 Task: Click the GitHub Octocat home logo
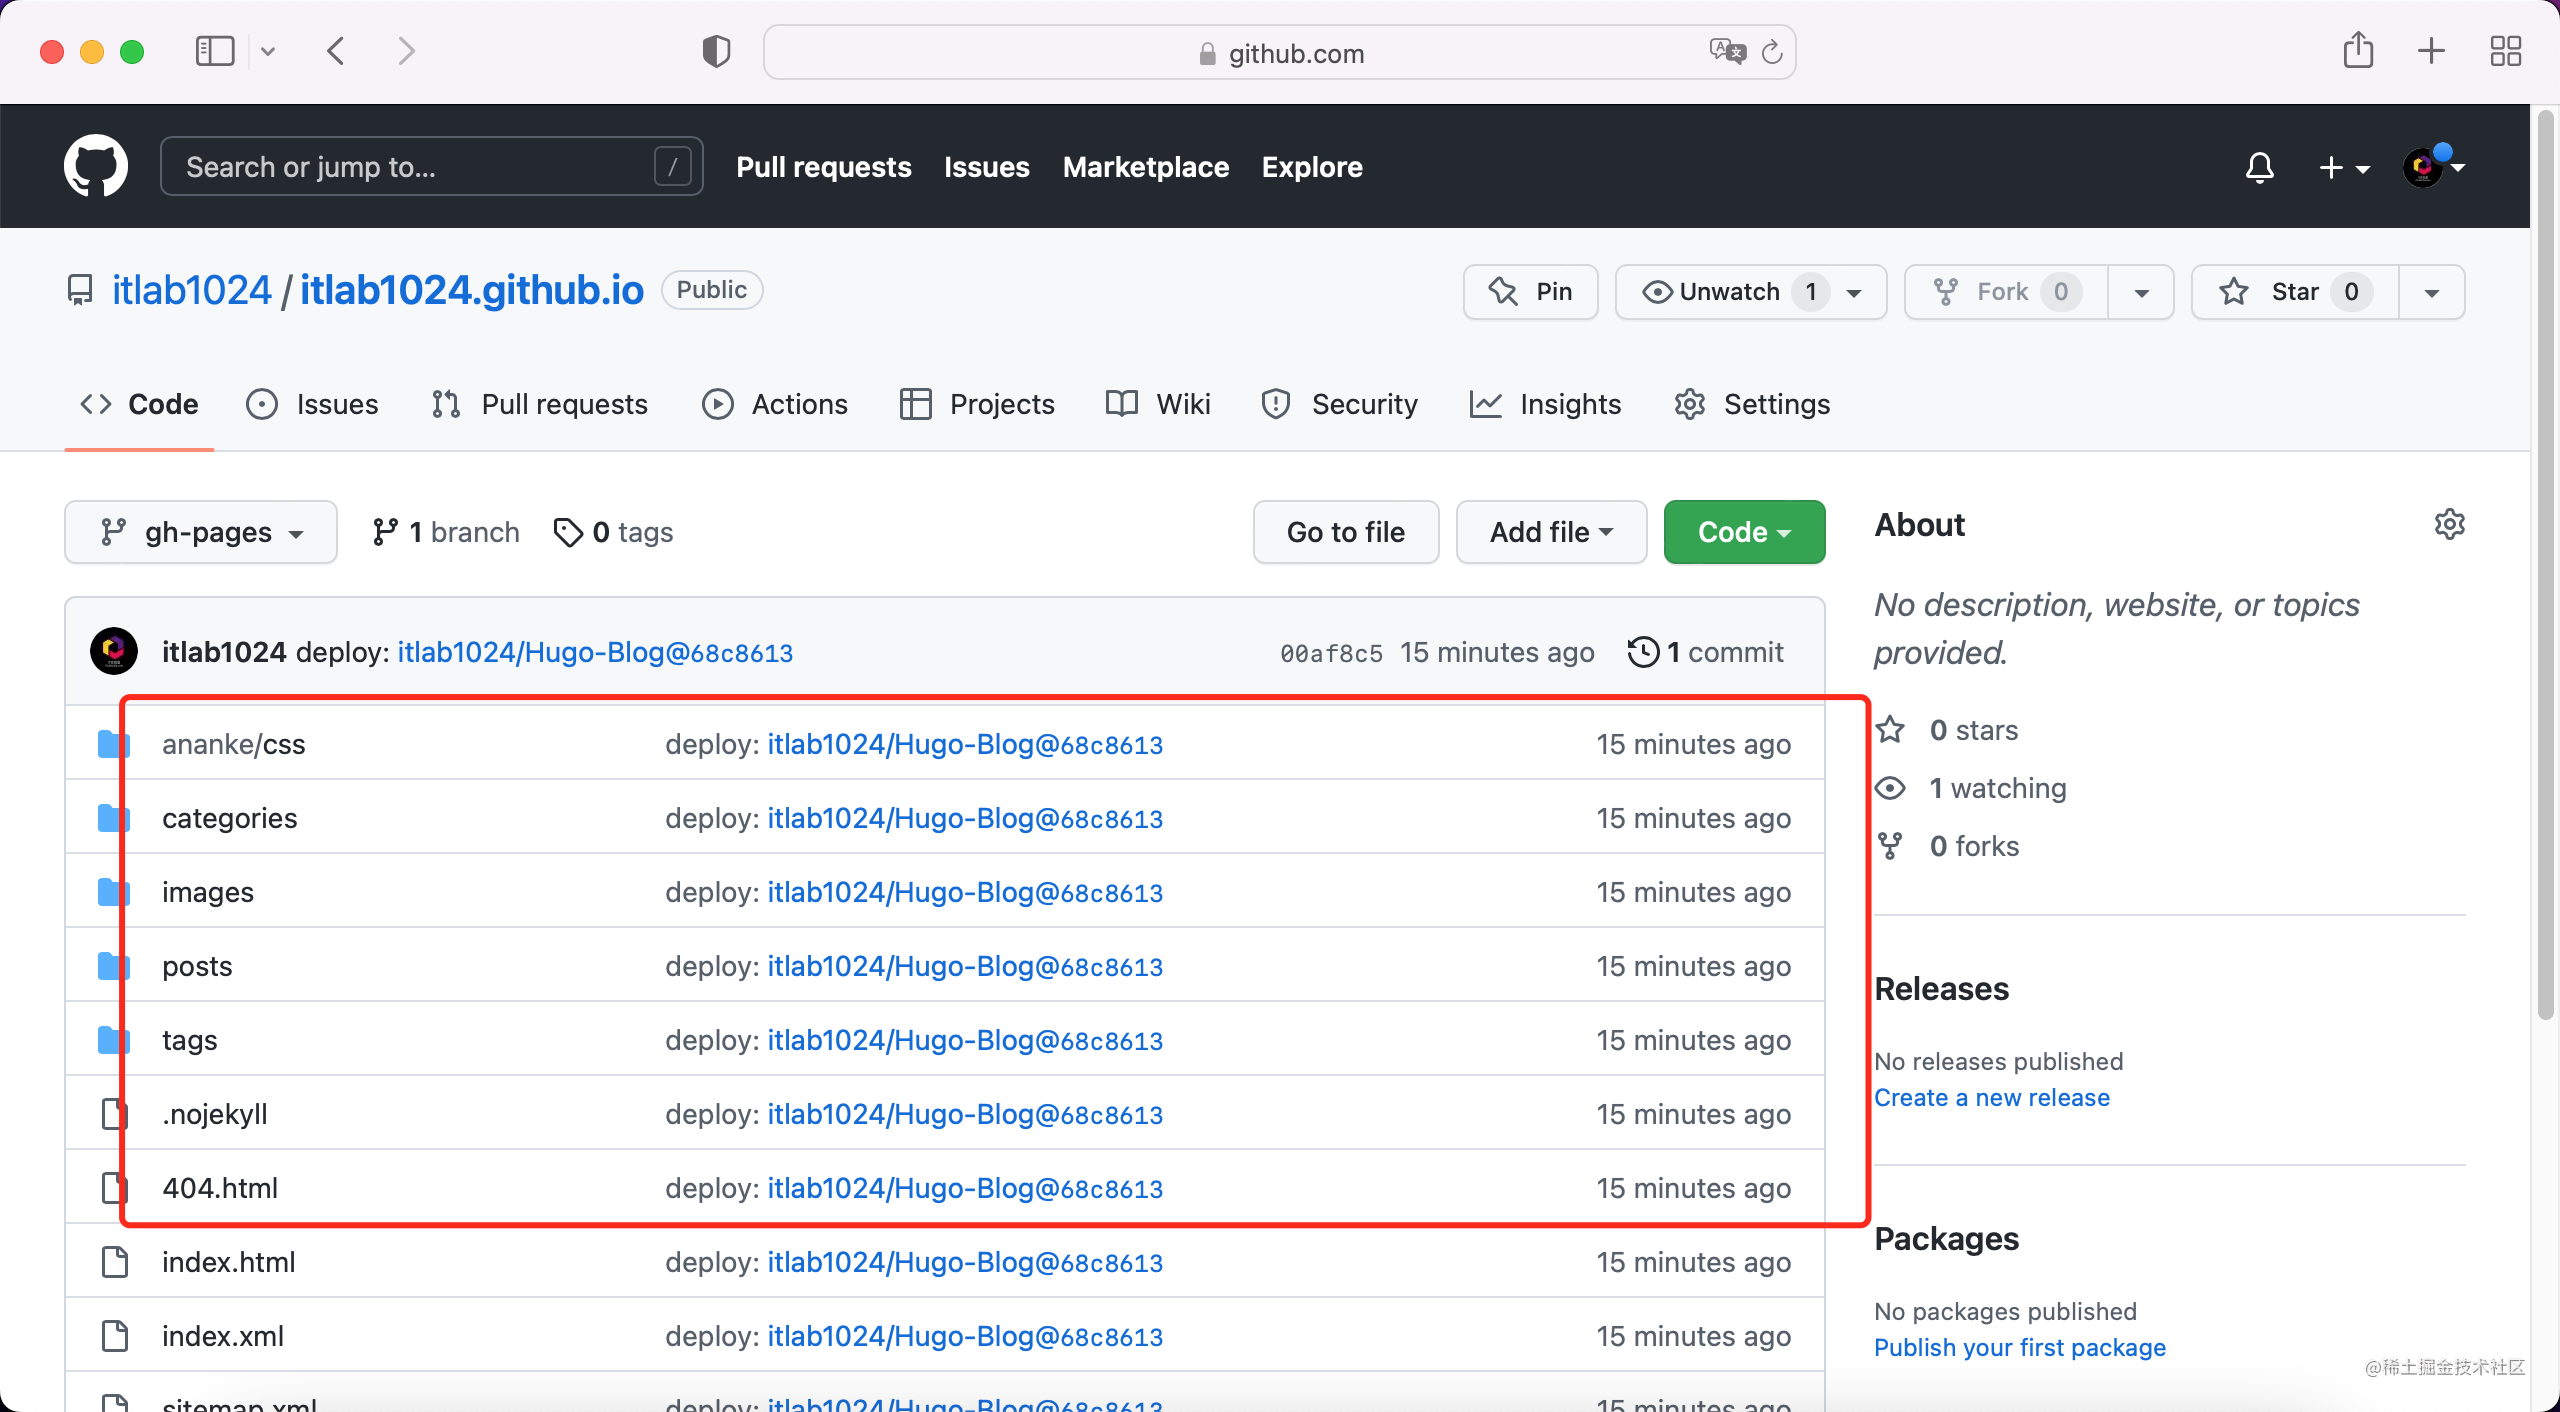point(96,166)
